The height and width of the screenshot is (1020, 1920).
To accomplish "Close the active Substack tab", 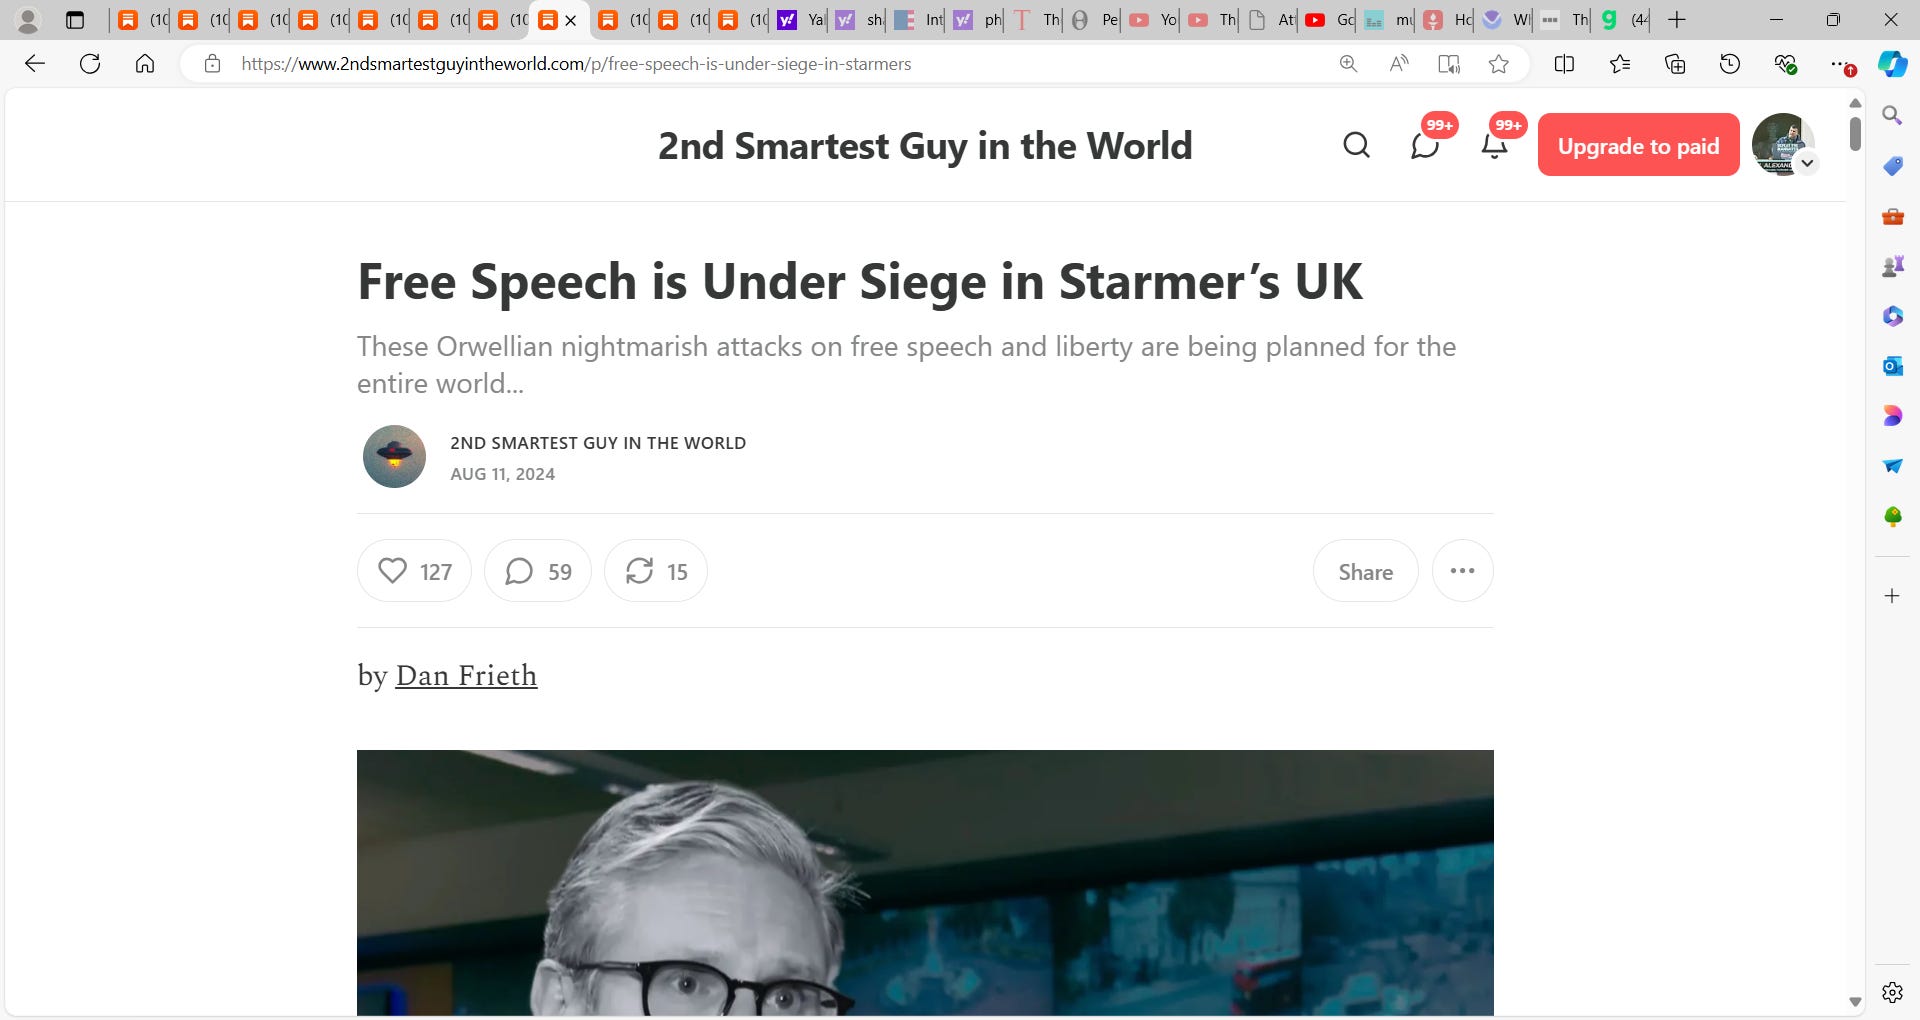I will tap(571, 20).
